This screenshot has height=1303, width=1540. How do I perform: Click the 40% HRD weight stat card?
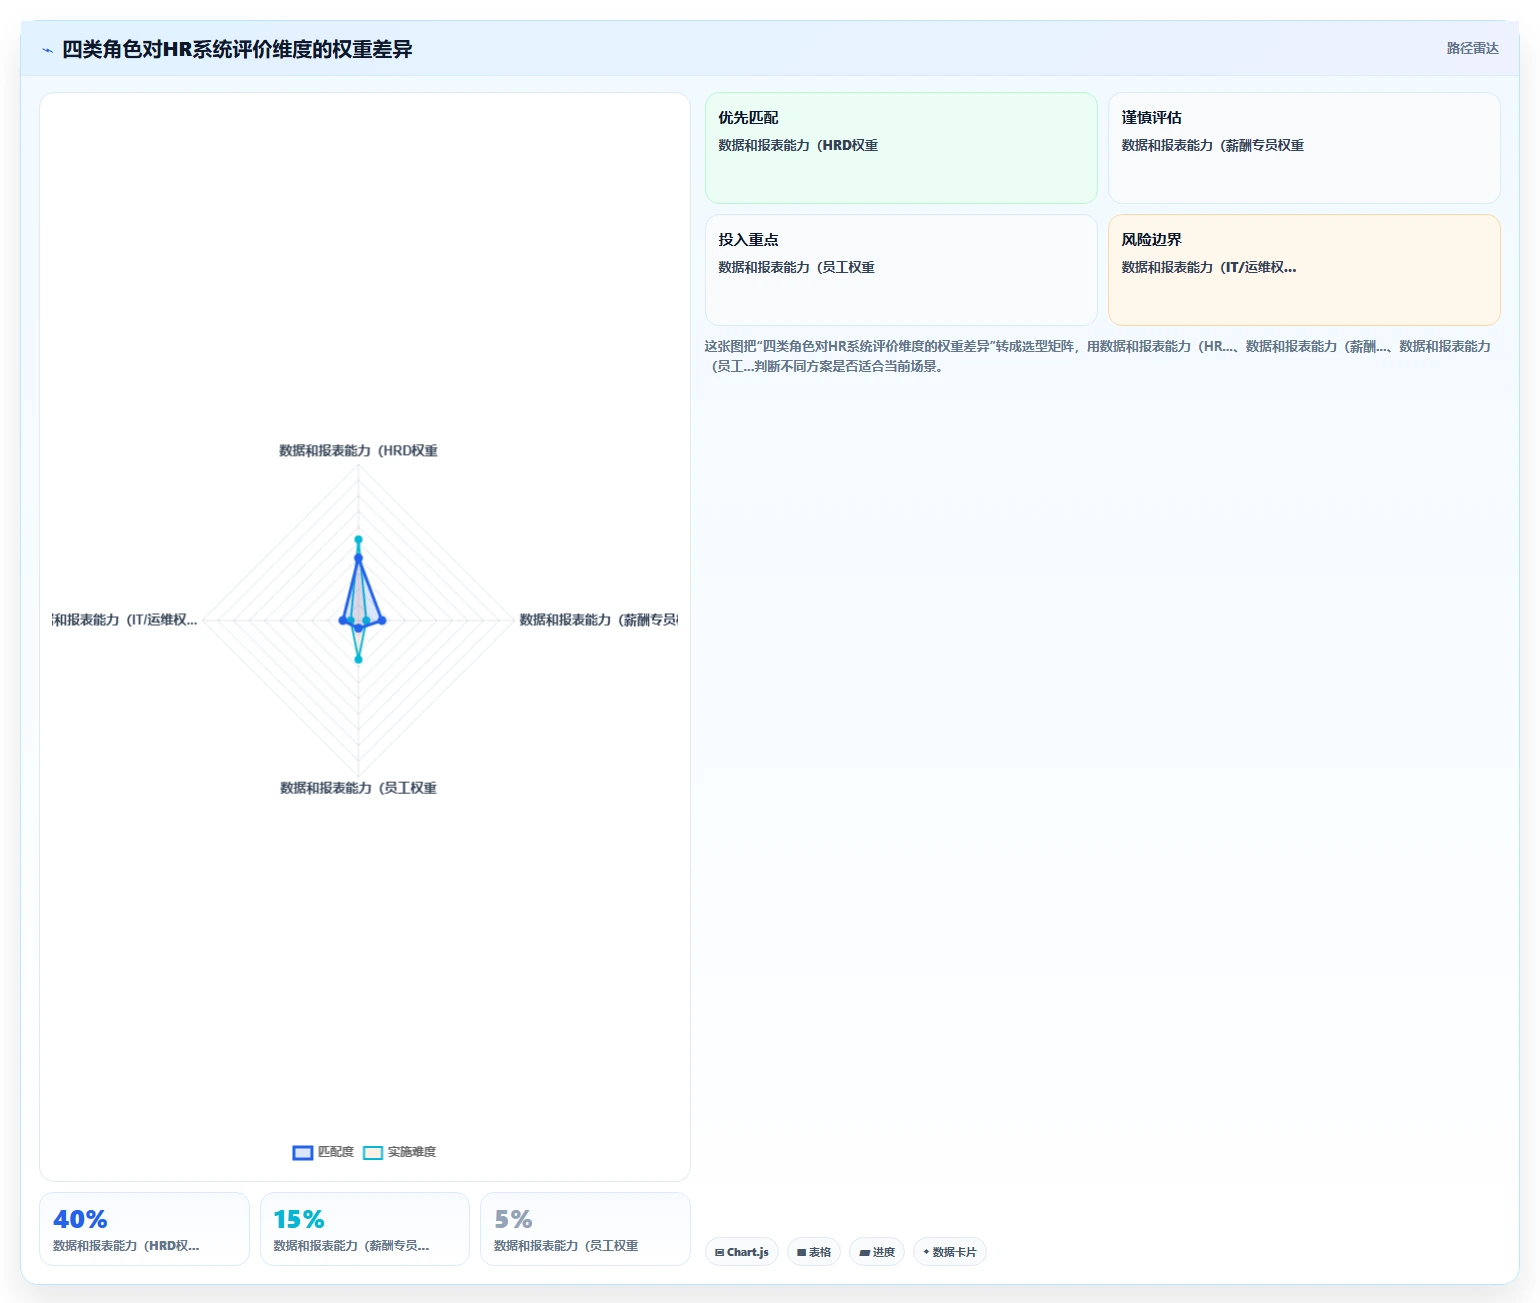(x=144, y=1229)
